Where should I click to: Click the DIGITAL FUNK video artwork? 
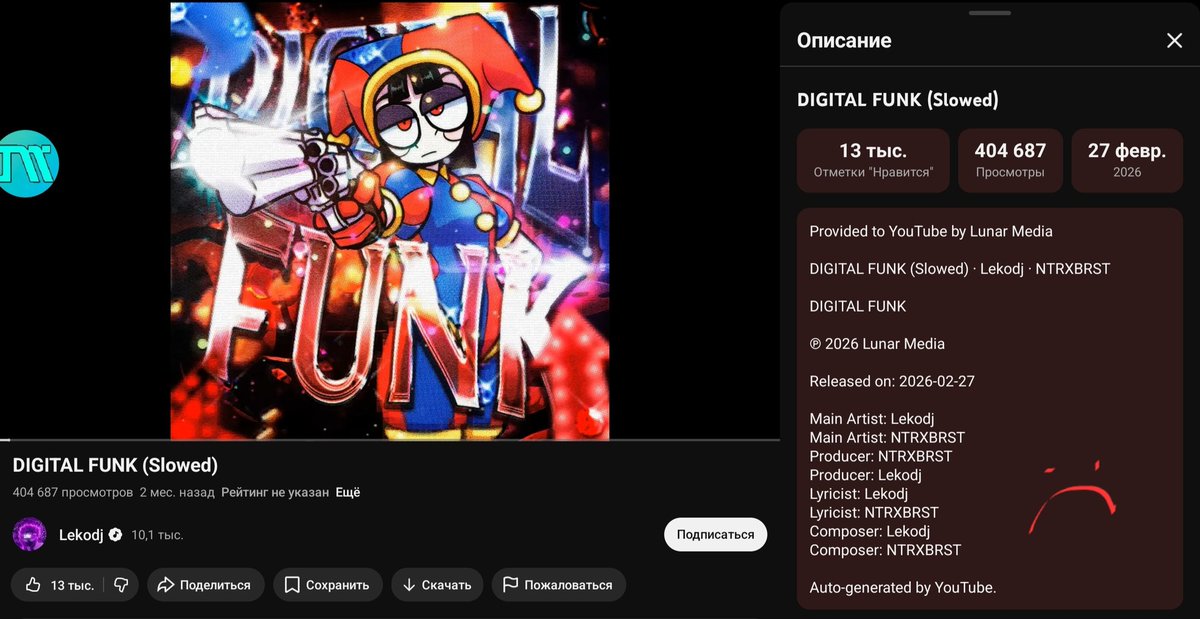(x=390, y=220)
